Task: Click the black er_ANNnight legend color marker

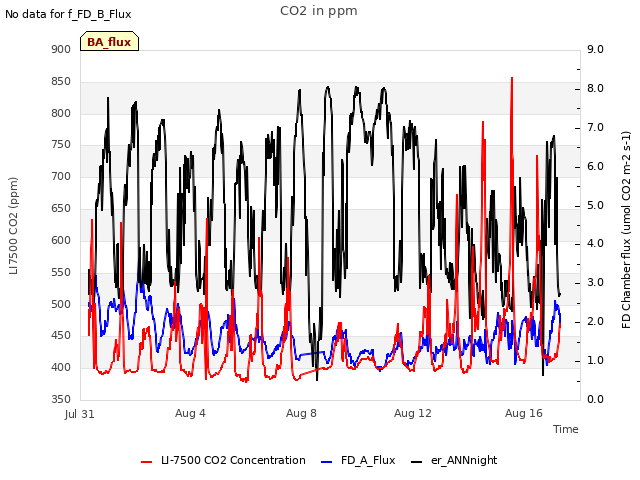Action: coord(416,462)
